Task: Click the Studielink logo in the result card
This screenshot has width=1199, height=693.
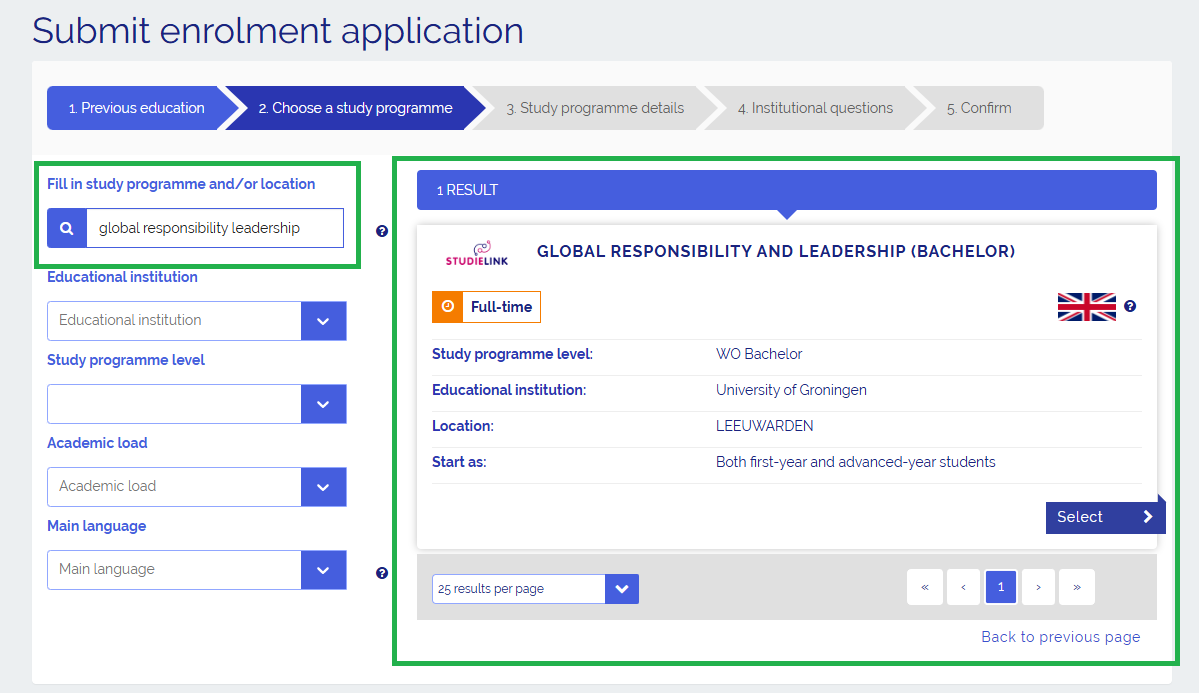Action: coord(476,254)
